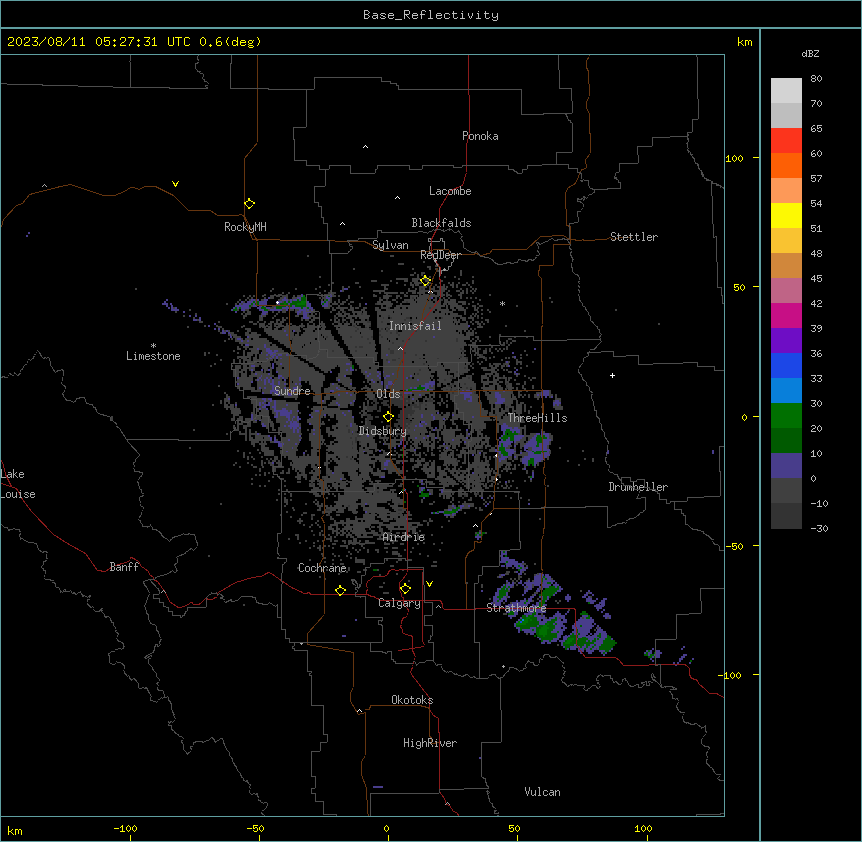Click the yellow diamond marker near RockyMH
Viewport: 862px width, 842px height.
(x=249, y=203)
